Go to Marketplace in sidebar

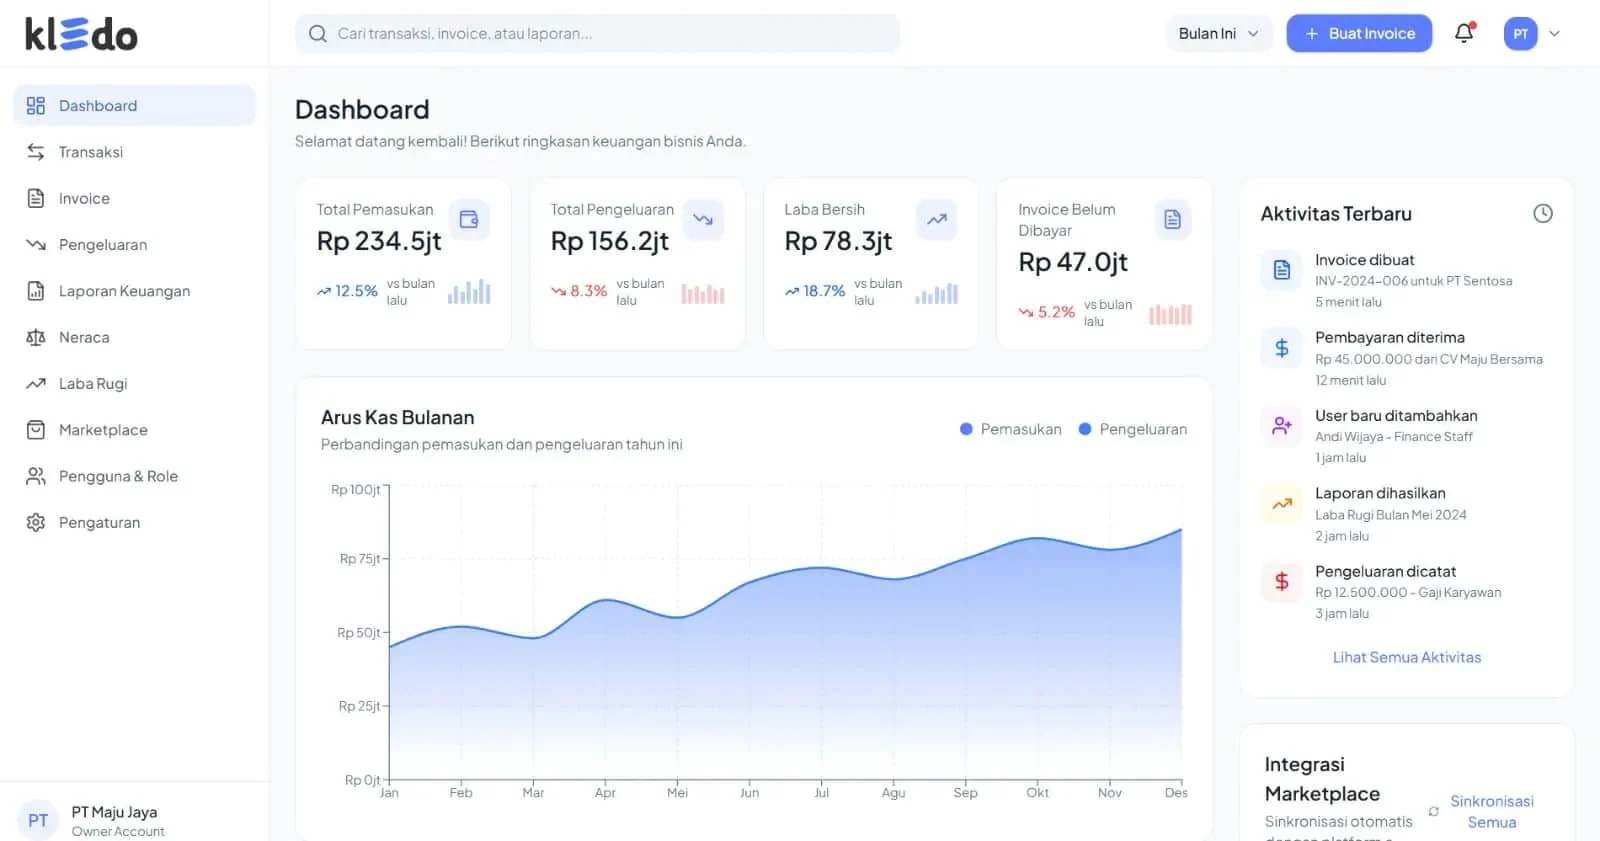(134, 430)
